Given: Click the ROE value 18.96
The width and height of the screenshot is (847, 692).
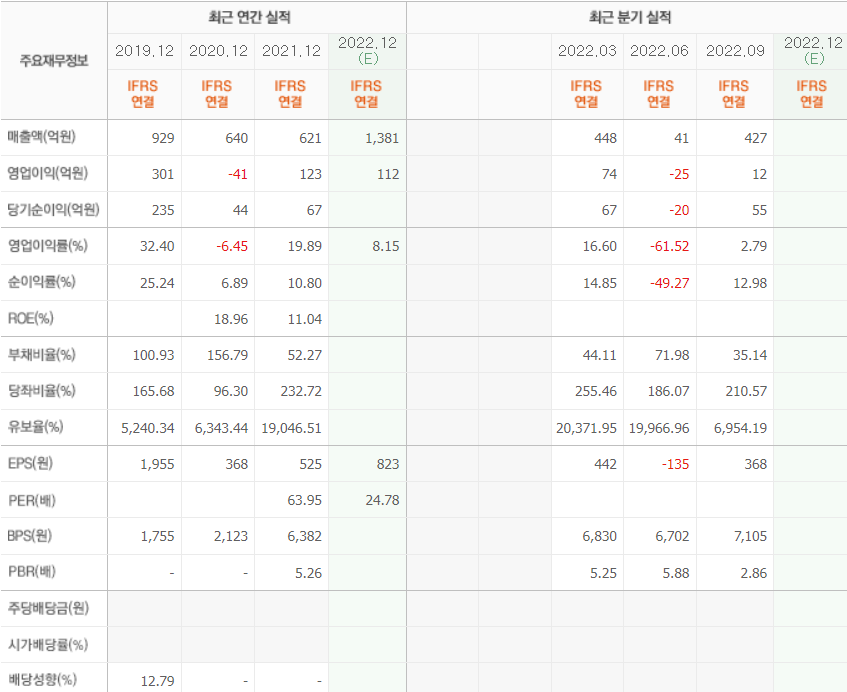Looking at the screenshot, I should tap(231, 319).
